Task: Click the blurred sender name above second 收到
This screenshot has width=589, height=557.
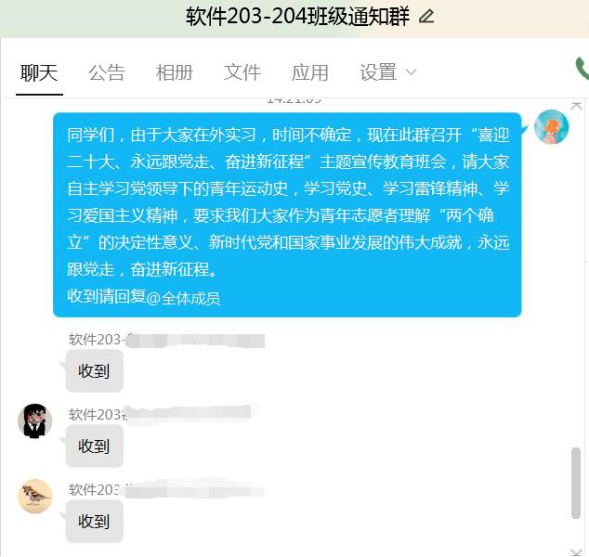Action: 160,414
